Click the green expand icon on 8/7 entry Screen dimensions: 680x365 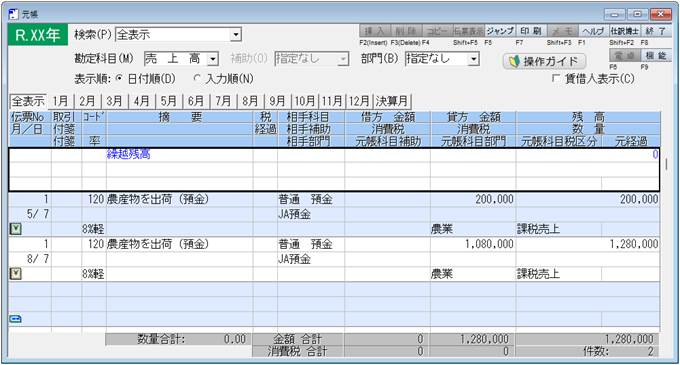16,274
